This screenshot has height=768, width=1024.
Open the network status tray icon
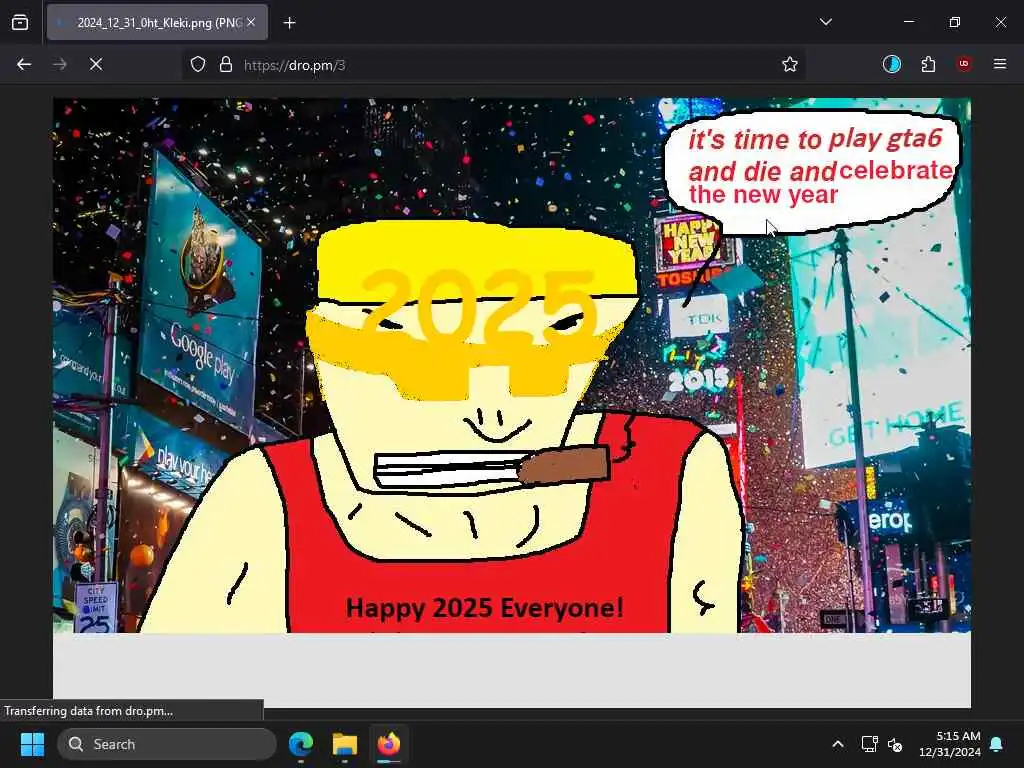(x=869, y=744)
